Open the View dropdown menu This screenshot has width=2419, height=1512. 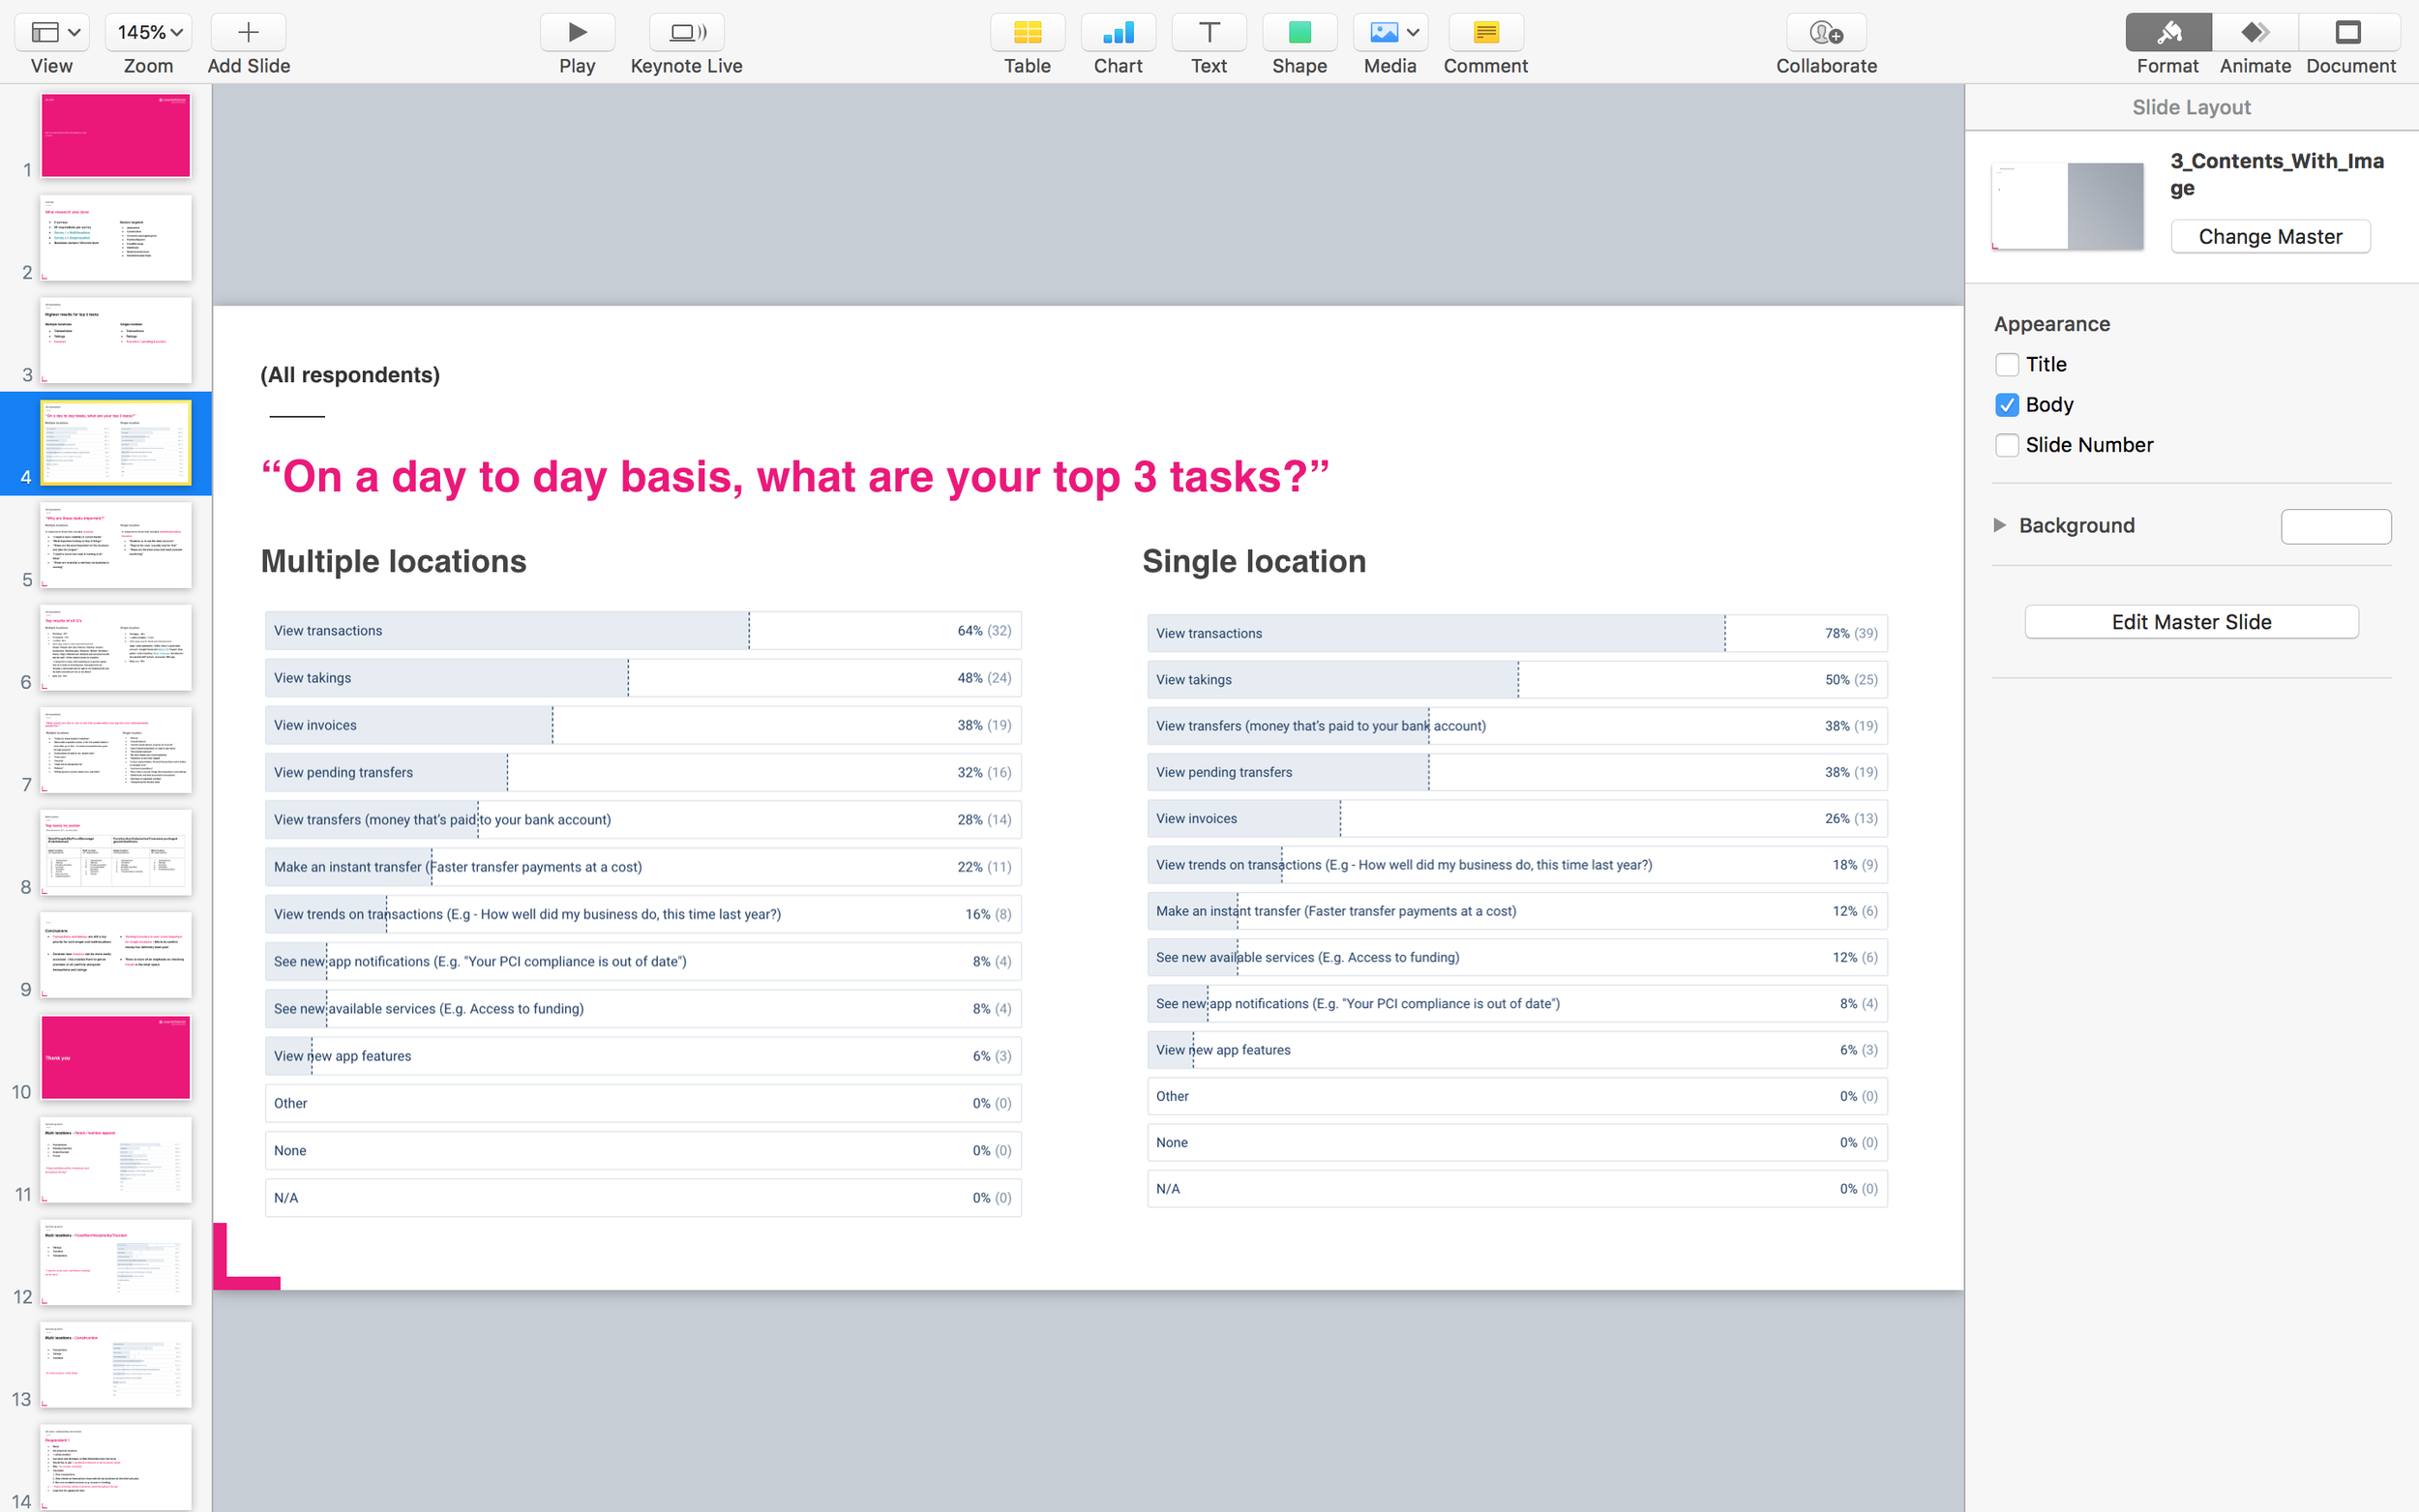[52, 33]
